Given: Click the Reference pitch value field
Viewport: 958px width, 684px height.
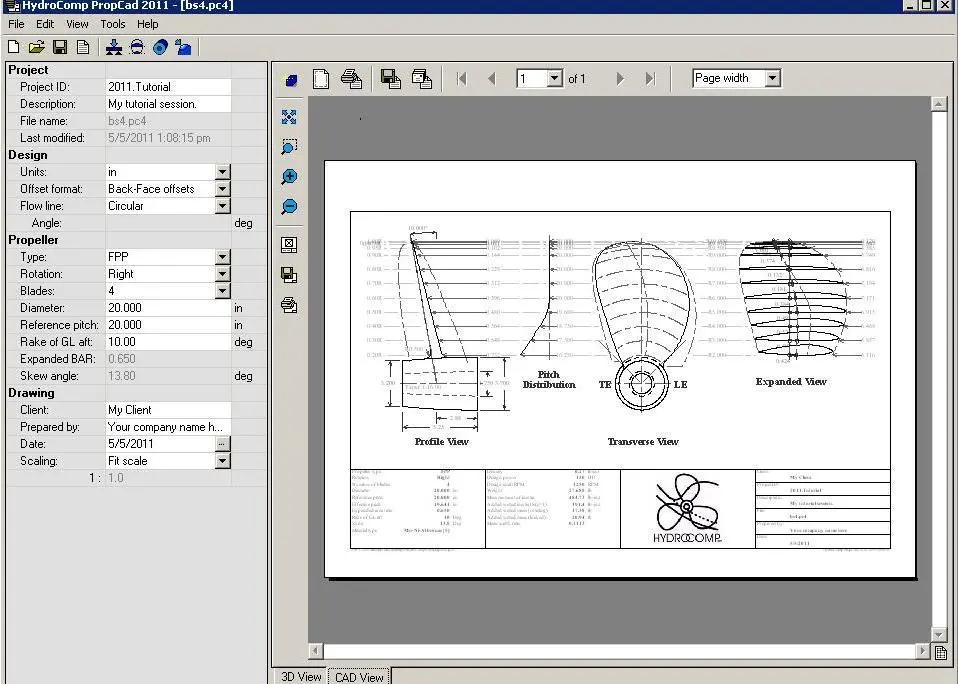Looking at the screenshot, I should (169, 325).
